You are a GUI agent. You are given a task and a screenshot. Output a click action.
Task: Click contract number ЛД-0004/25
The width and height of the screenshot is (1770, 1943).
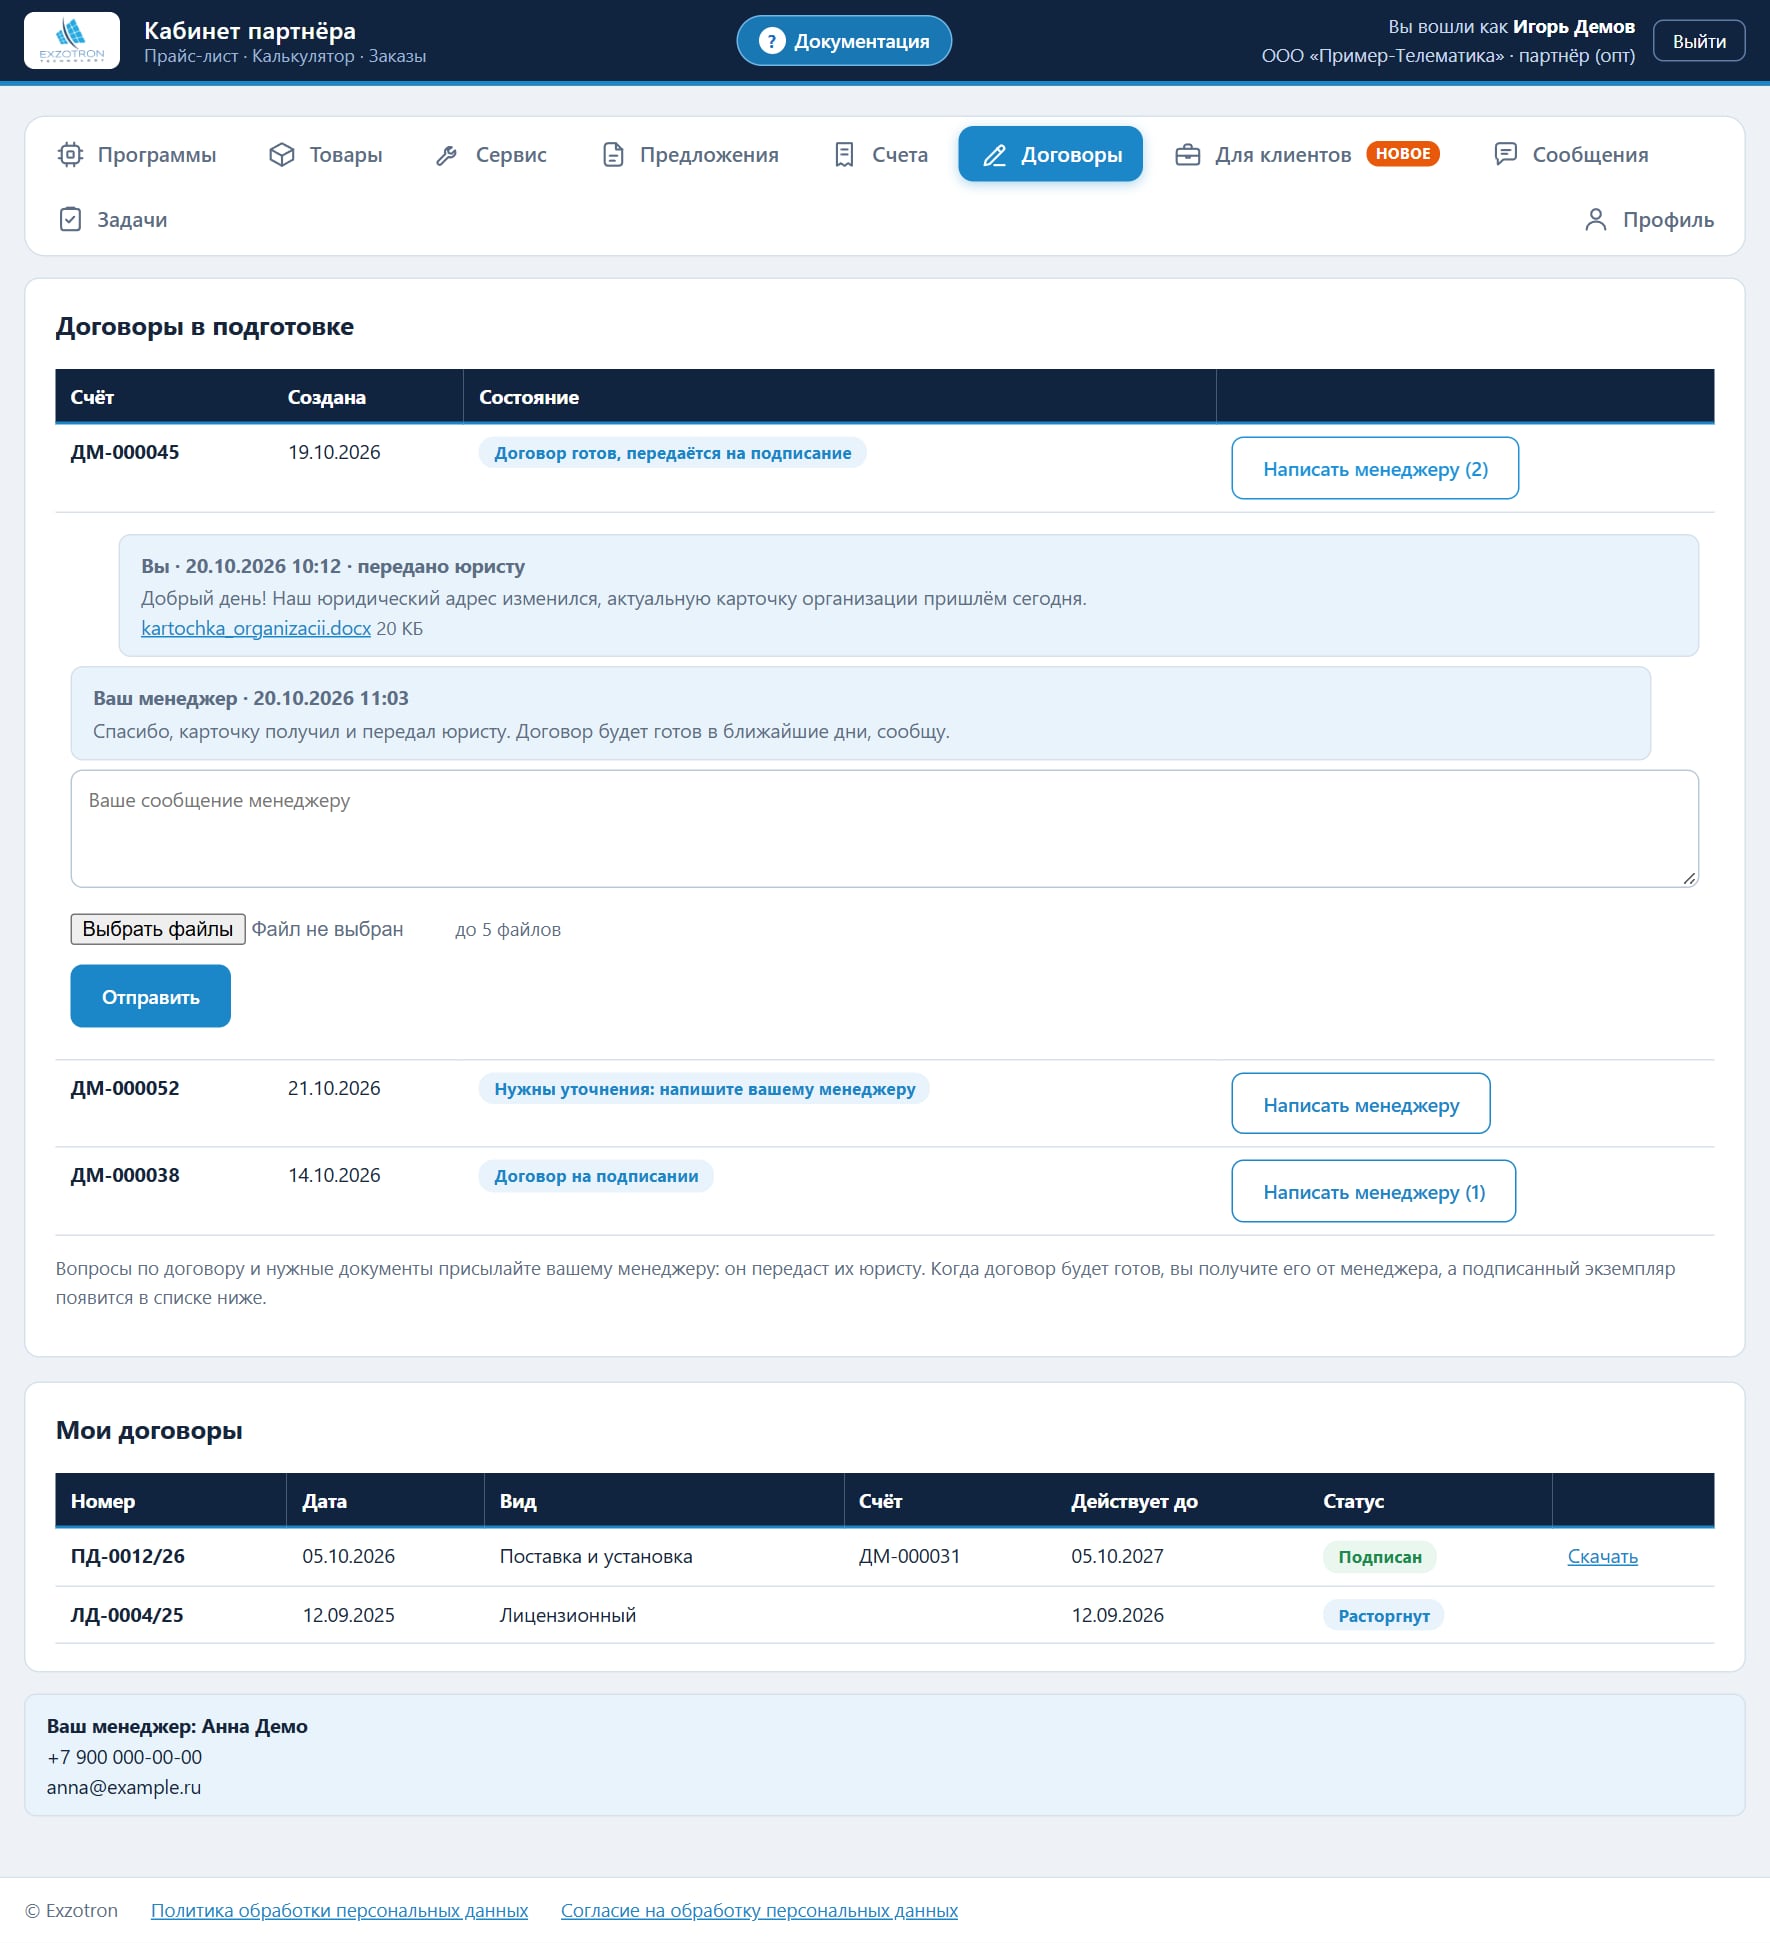tap(127, 1615)
